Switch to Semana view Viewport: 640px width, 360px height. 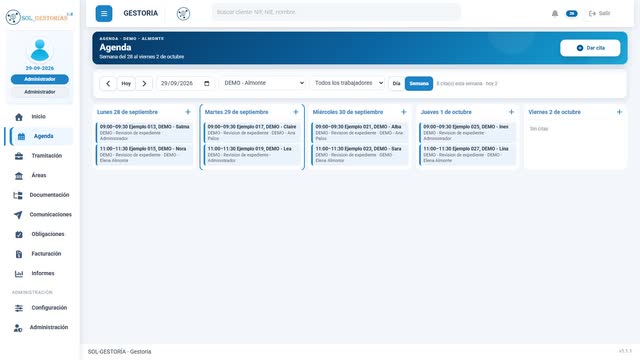pyautogui.click(x=419, y=84)
